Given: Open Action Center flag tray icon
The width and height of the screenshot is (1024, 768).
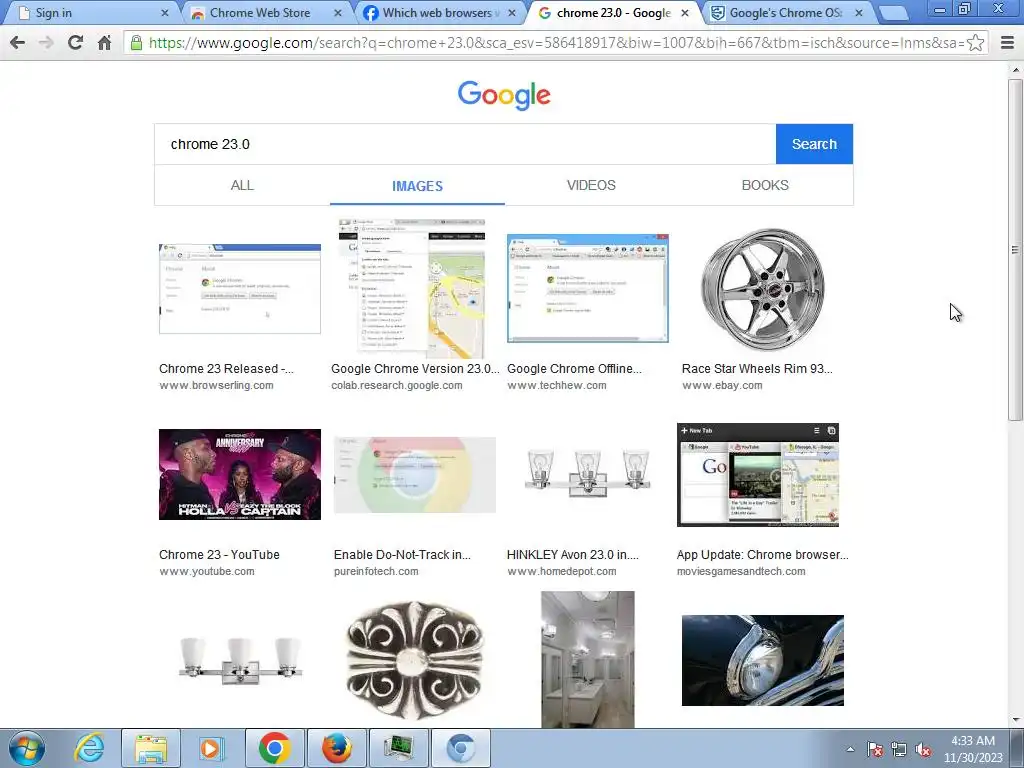Looking at the screenshot, I should tap(875, 749).
